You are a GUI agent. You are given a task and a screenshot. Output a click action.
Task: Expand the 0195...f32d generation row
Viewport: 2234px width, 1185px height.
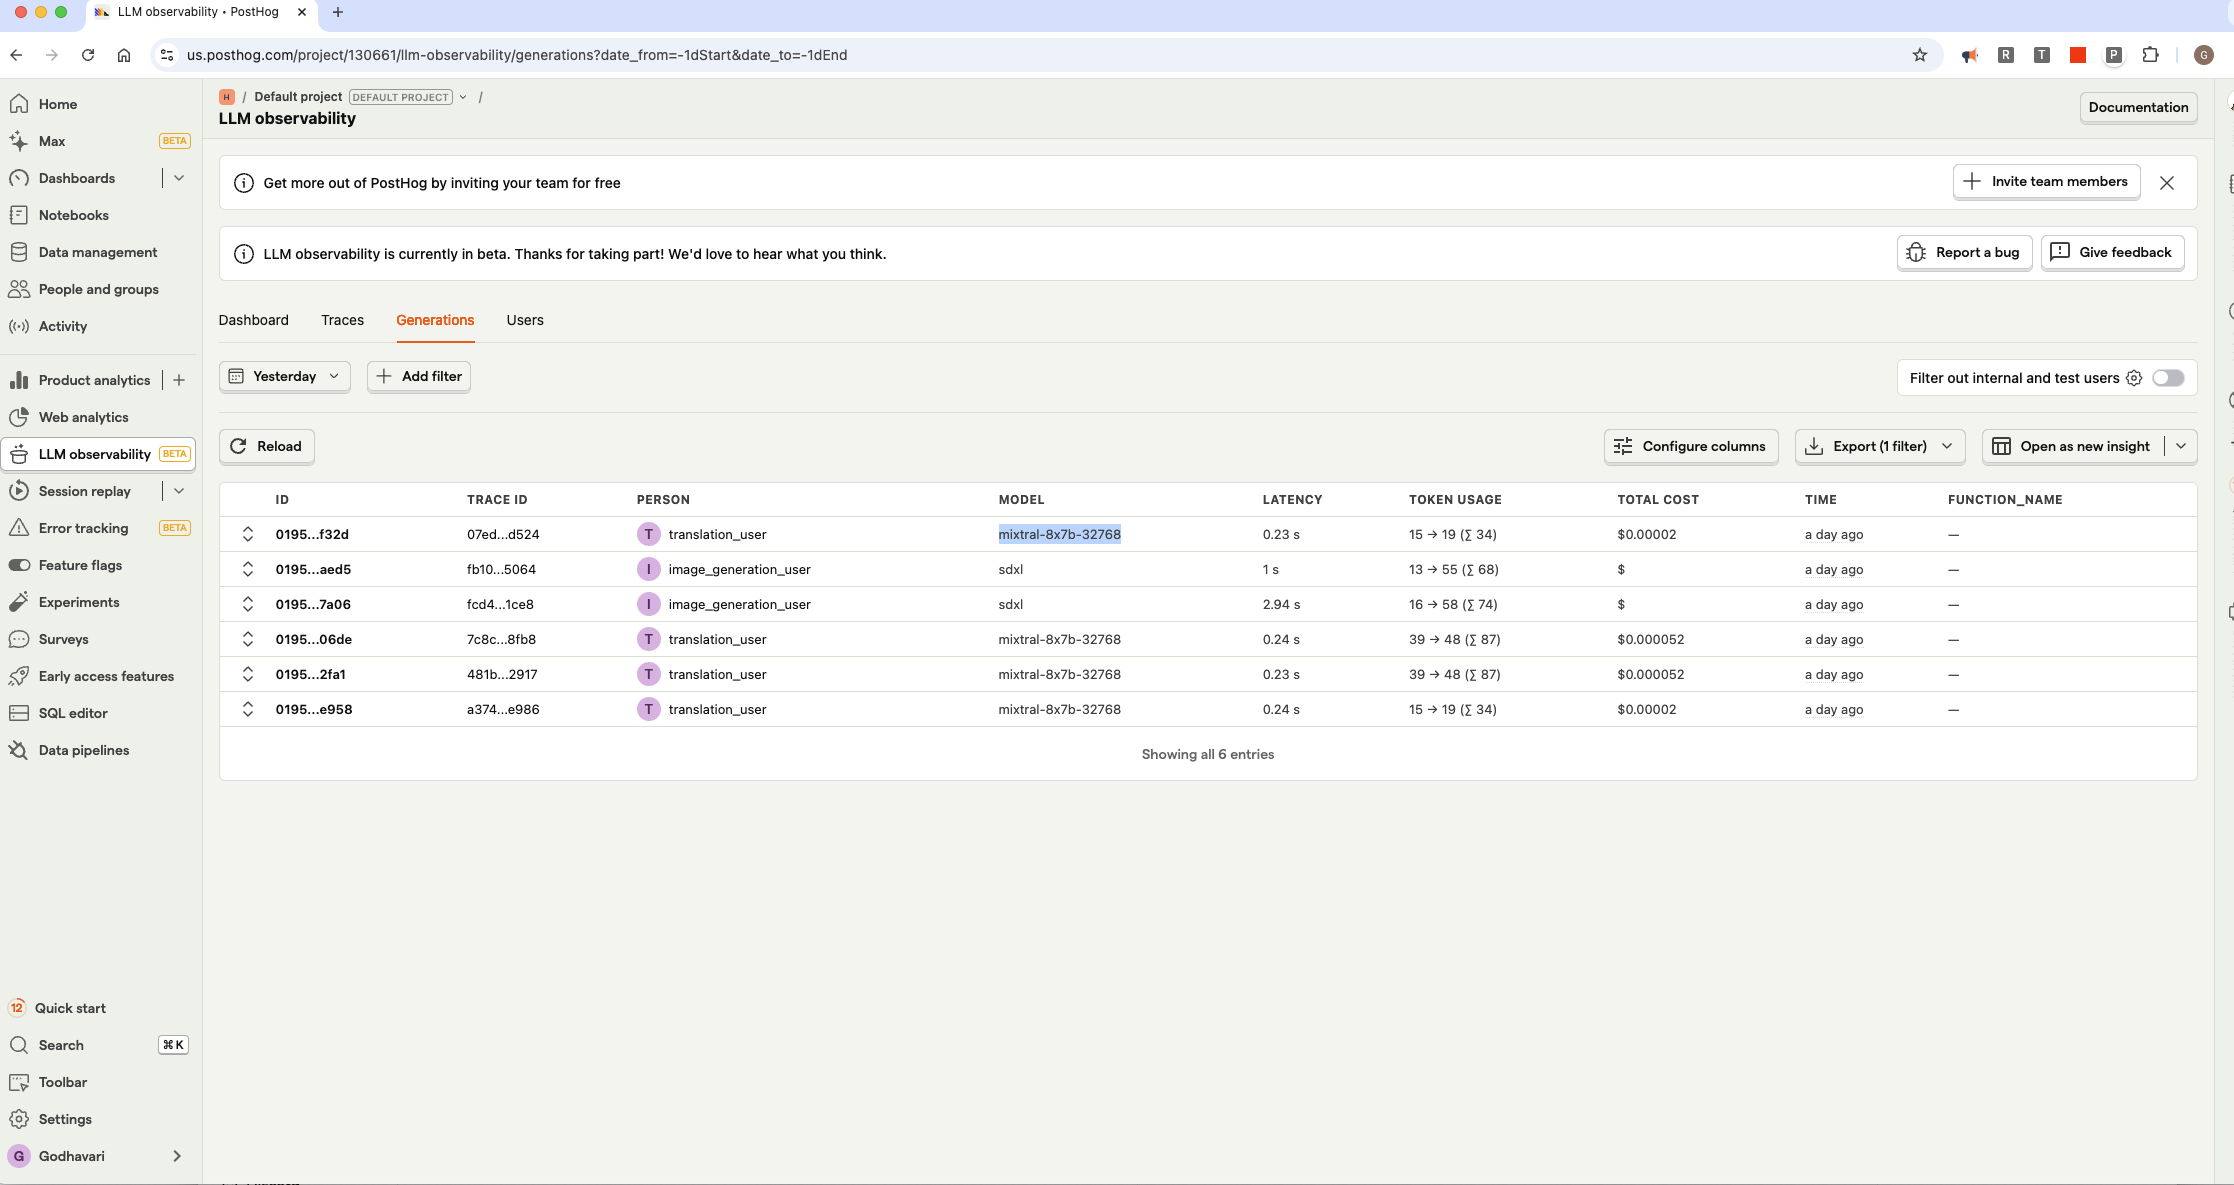coord(248,534)
